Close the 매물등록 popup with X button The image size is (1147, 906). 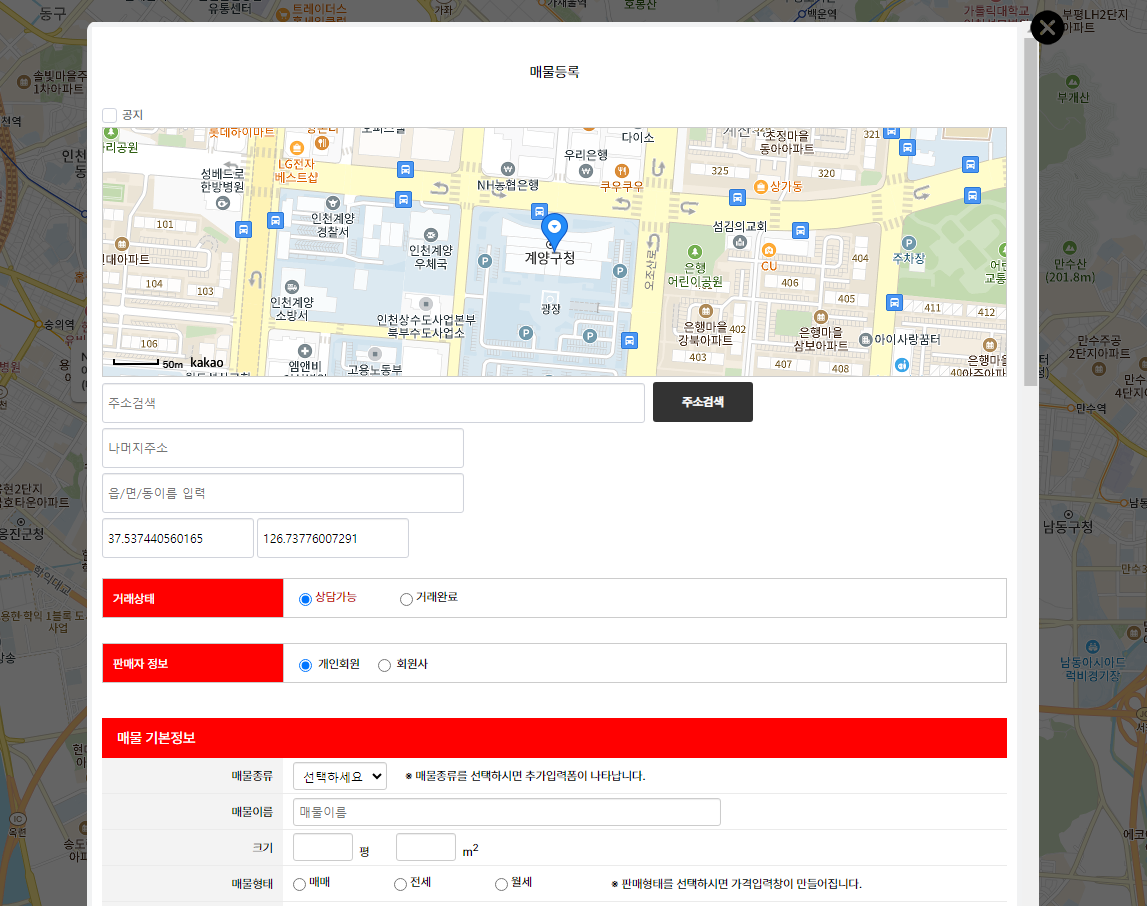(1047, 27)
